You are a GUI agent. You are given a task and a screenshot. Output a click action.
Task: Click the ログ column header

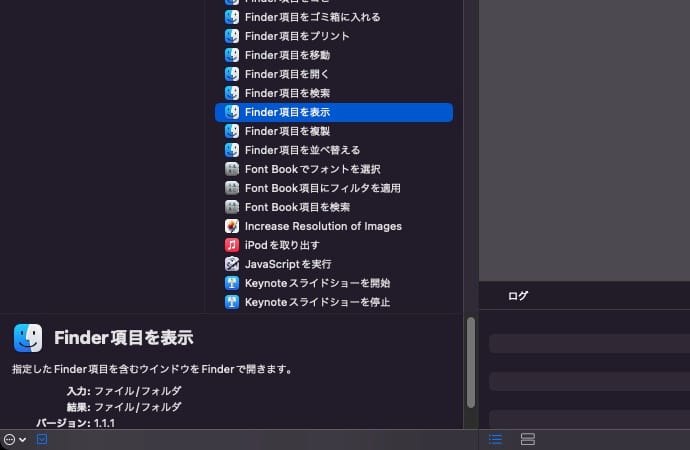(x=518, y=296)
